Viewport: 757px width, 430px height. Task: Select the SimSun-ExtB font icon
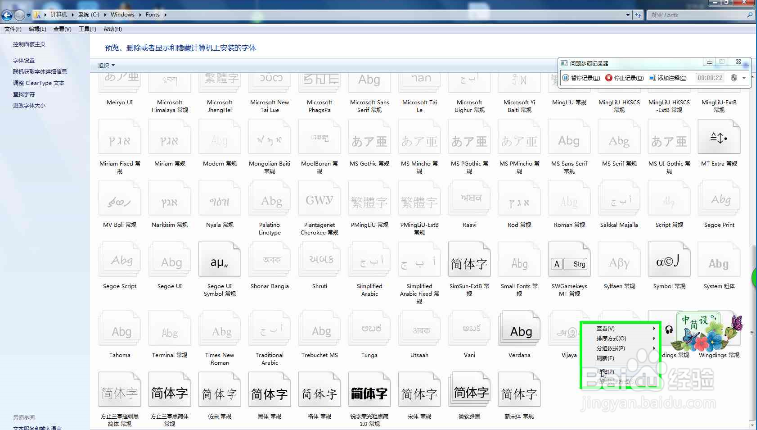pos(469,261)
